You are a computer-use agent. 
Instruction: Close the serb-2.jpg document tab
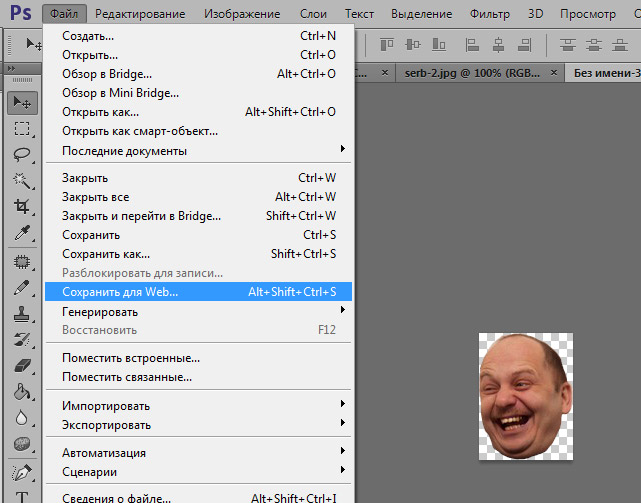[x=554, y=74]
